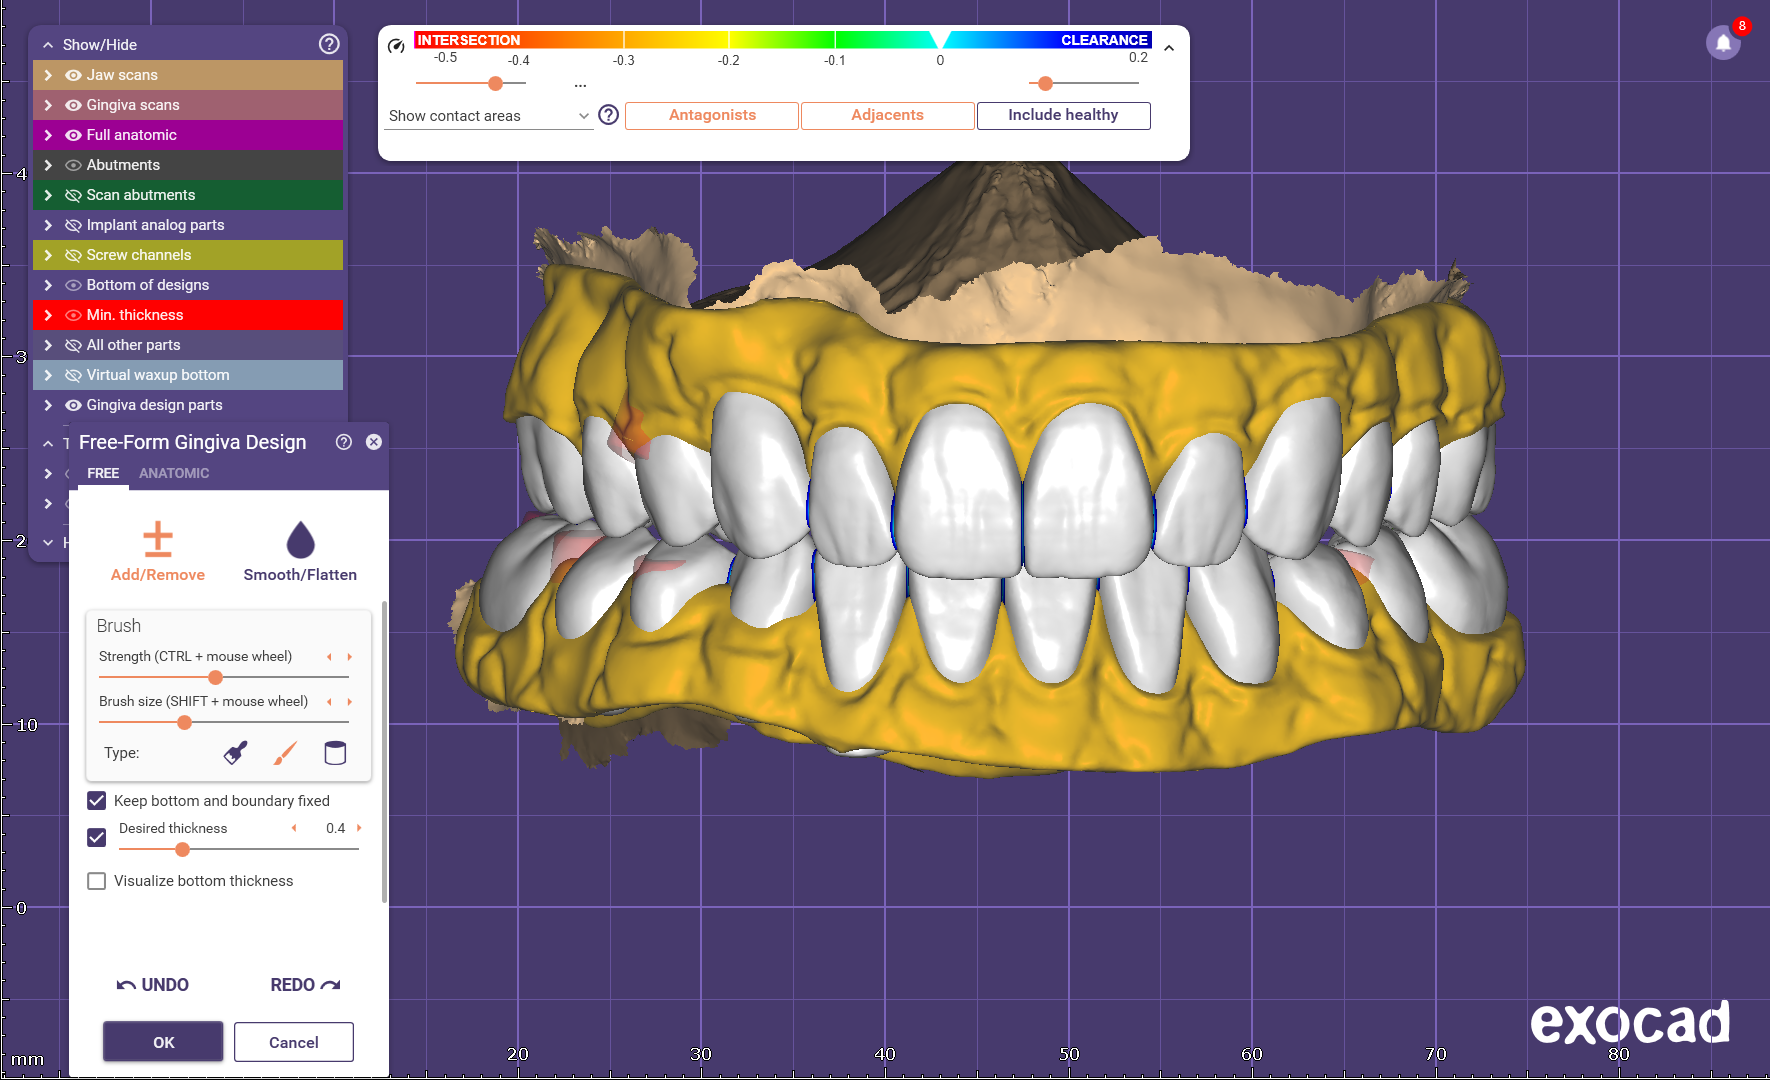
Task: Open help for Free-Form Gingiva Design
Action: pyautogui.click(x=344, y=442)
